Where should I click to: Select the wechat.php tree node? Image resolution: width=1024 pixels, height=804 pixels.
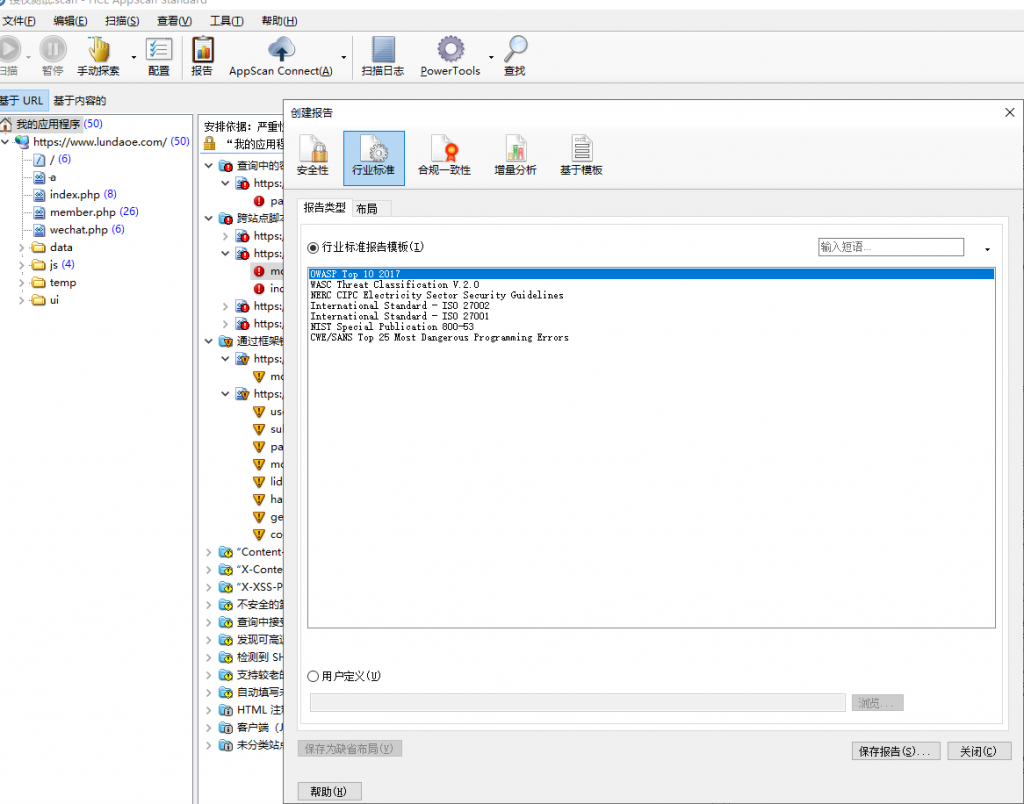pos(78,230)
